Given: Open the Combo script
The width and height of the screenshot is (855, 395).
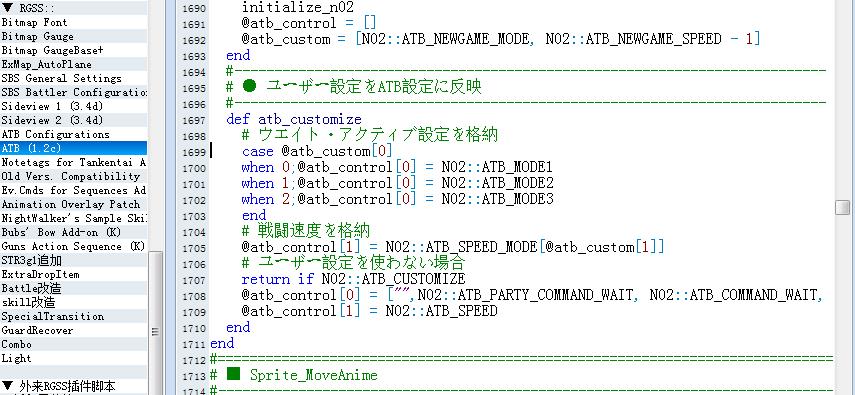Looking at the screenshot, I should [74, 344].
